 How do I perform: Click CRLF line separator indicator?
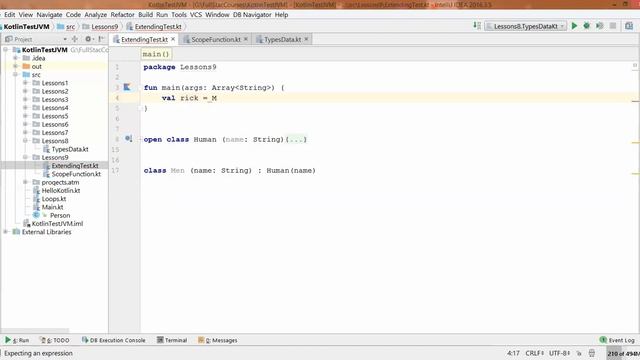[x=534, y=353]
